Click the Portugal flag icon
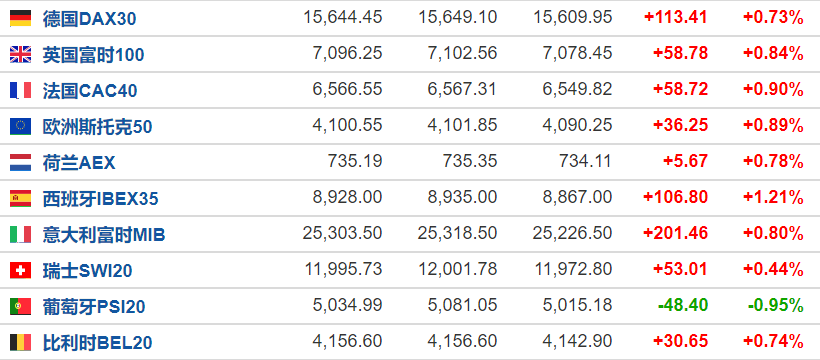 point(20,307)
